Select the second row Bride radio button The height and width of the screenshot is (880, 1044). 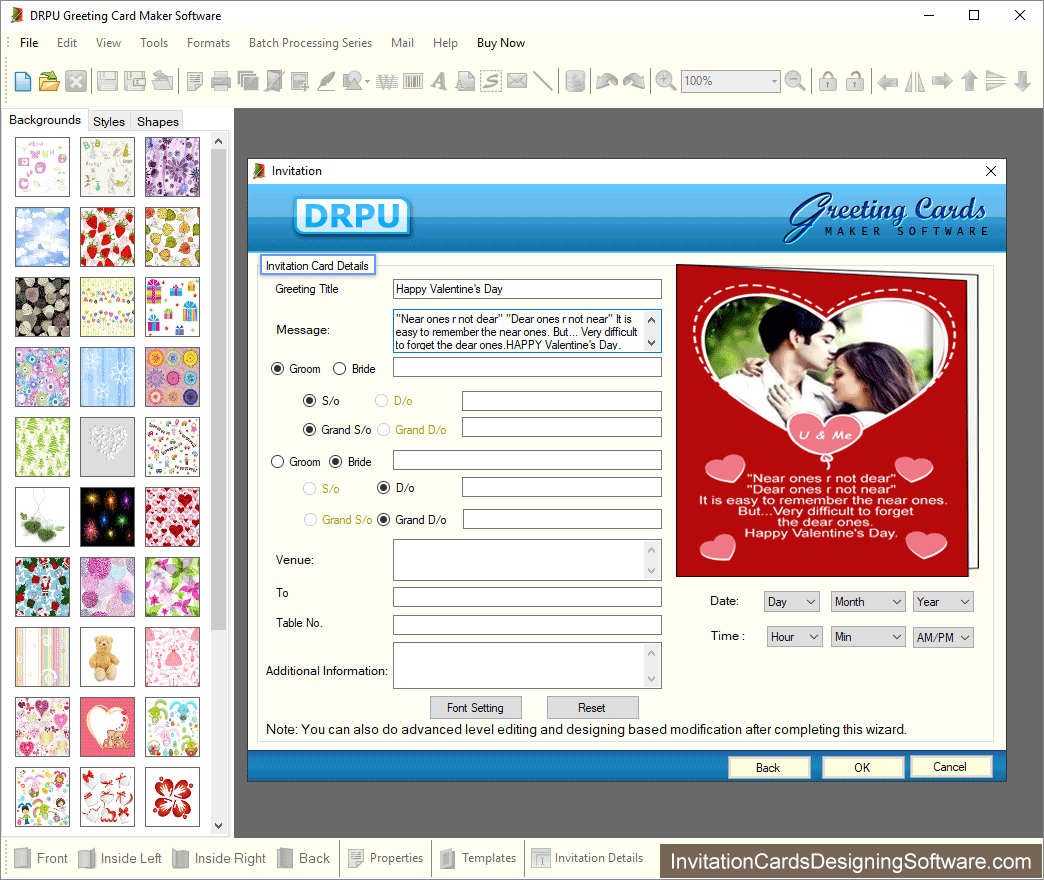coord(336,461)
